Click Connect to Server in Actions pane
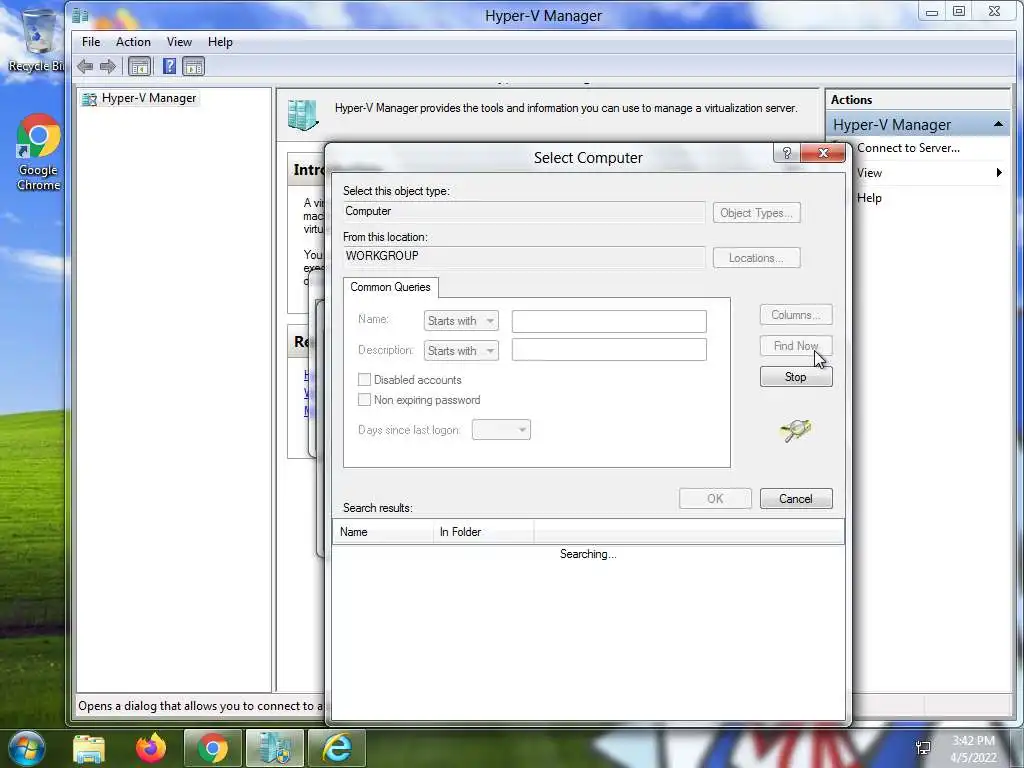This screenshot has width=1024, height=768. coord(908,148)
